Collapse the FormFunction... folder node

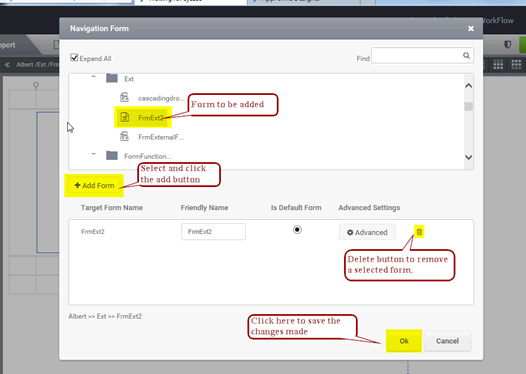[94, 154]
